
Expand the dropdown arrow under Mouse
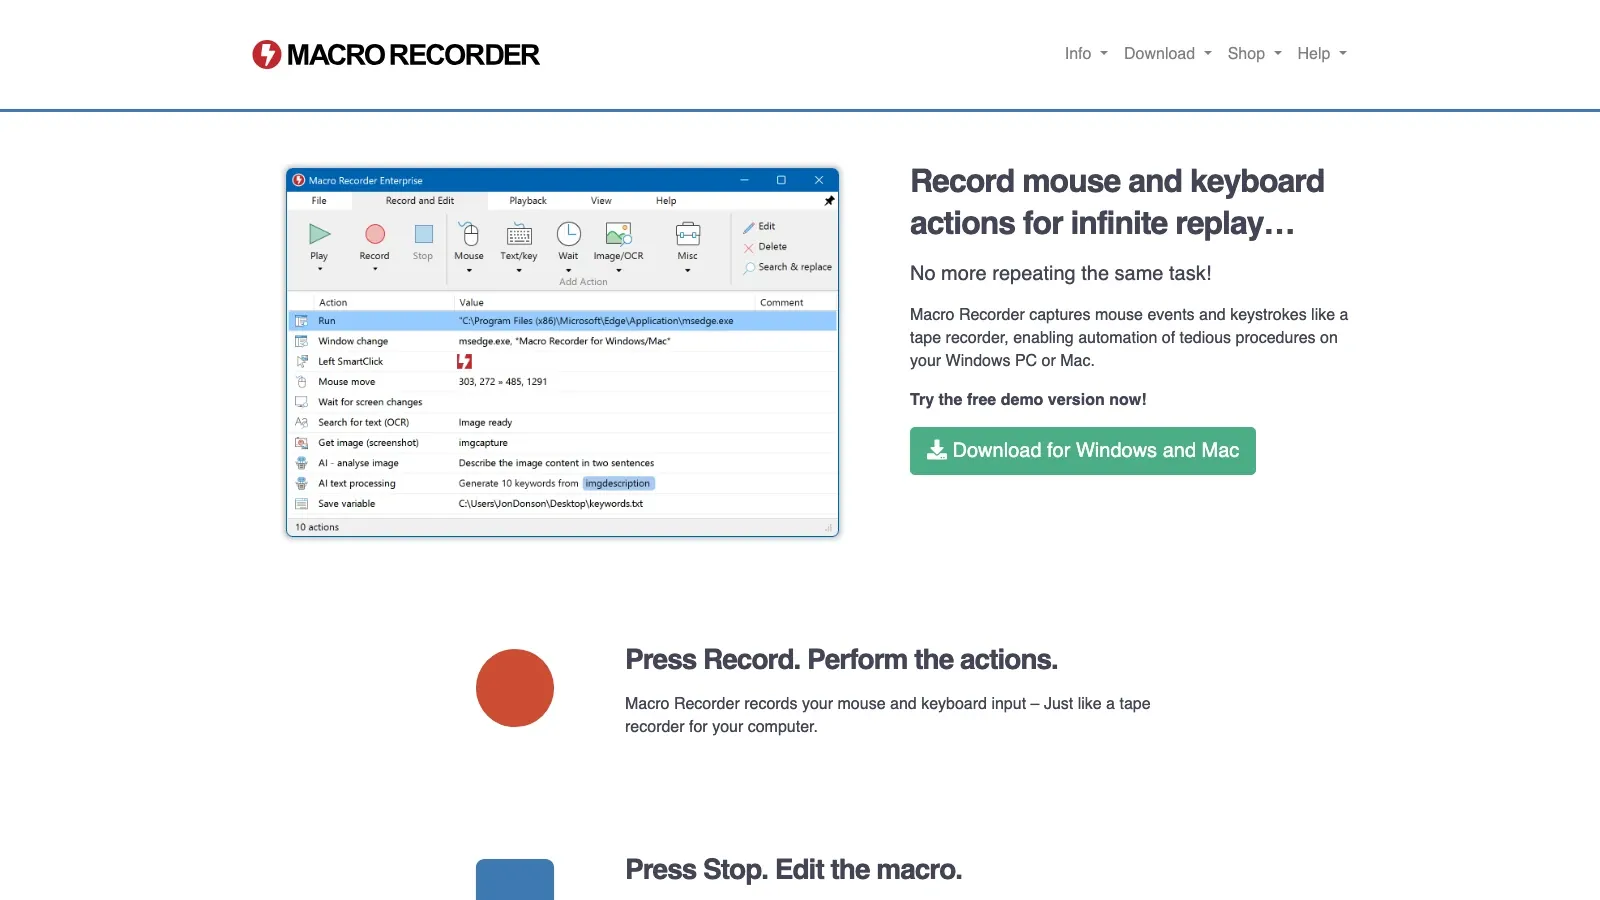(x=469, y=270)
